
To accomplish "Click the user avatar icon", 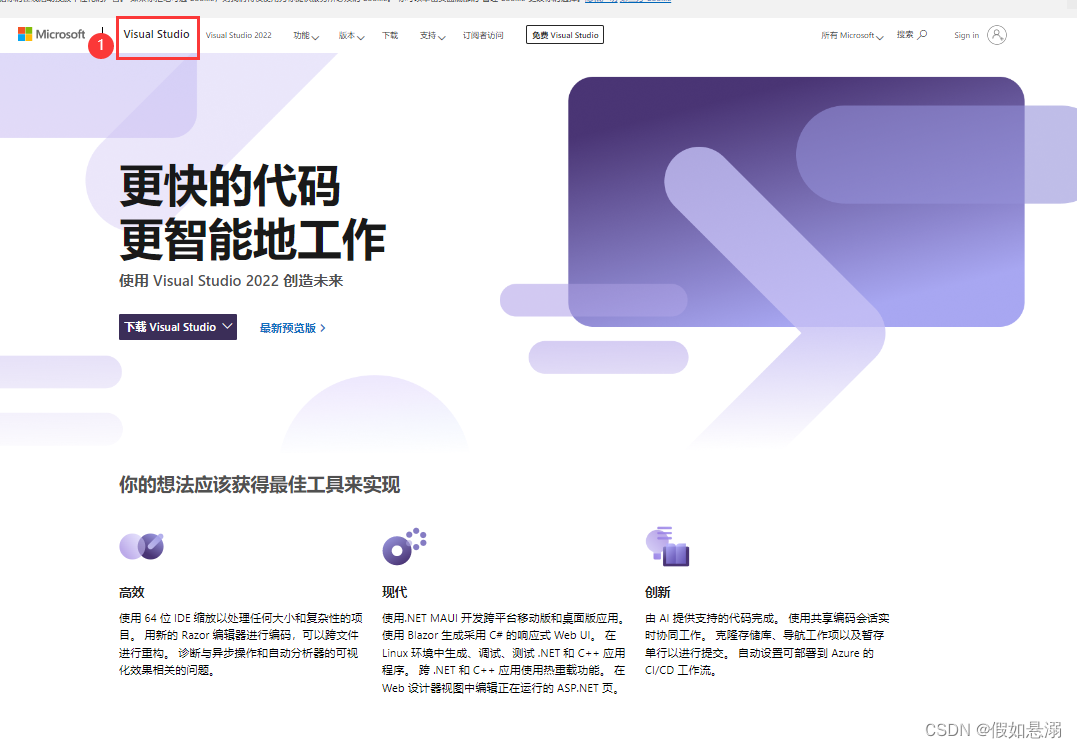I will pos(997,35).
